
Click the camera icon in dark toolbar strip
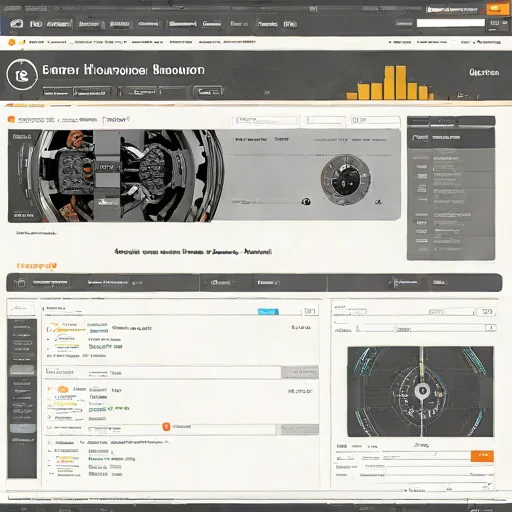(21, 283)
